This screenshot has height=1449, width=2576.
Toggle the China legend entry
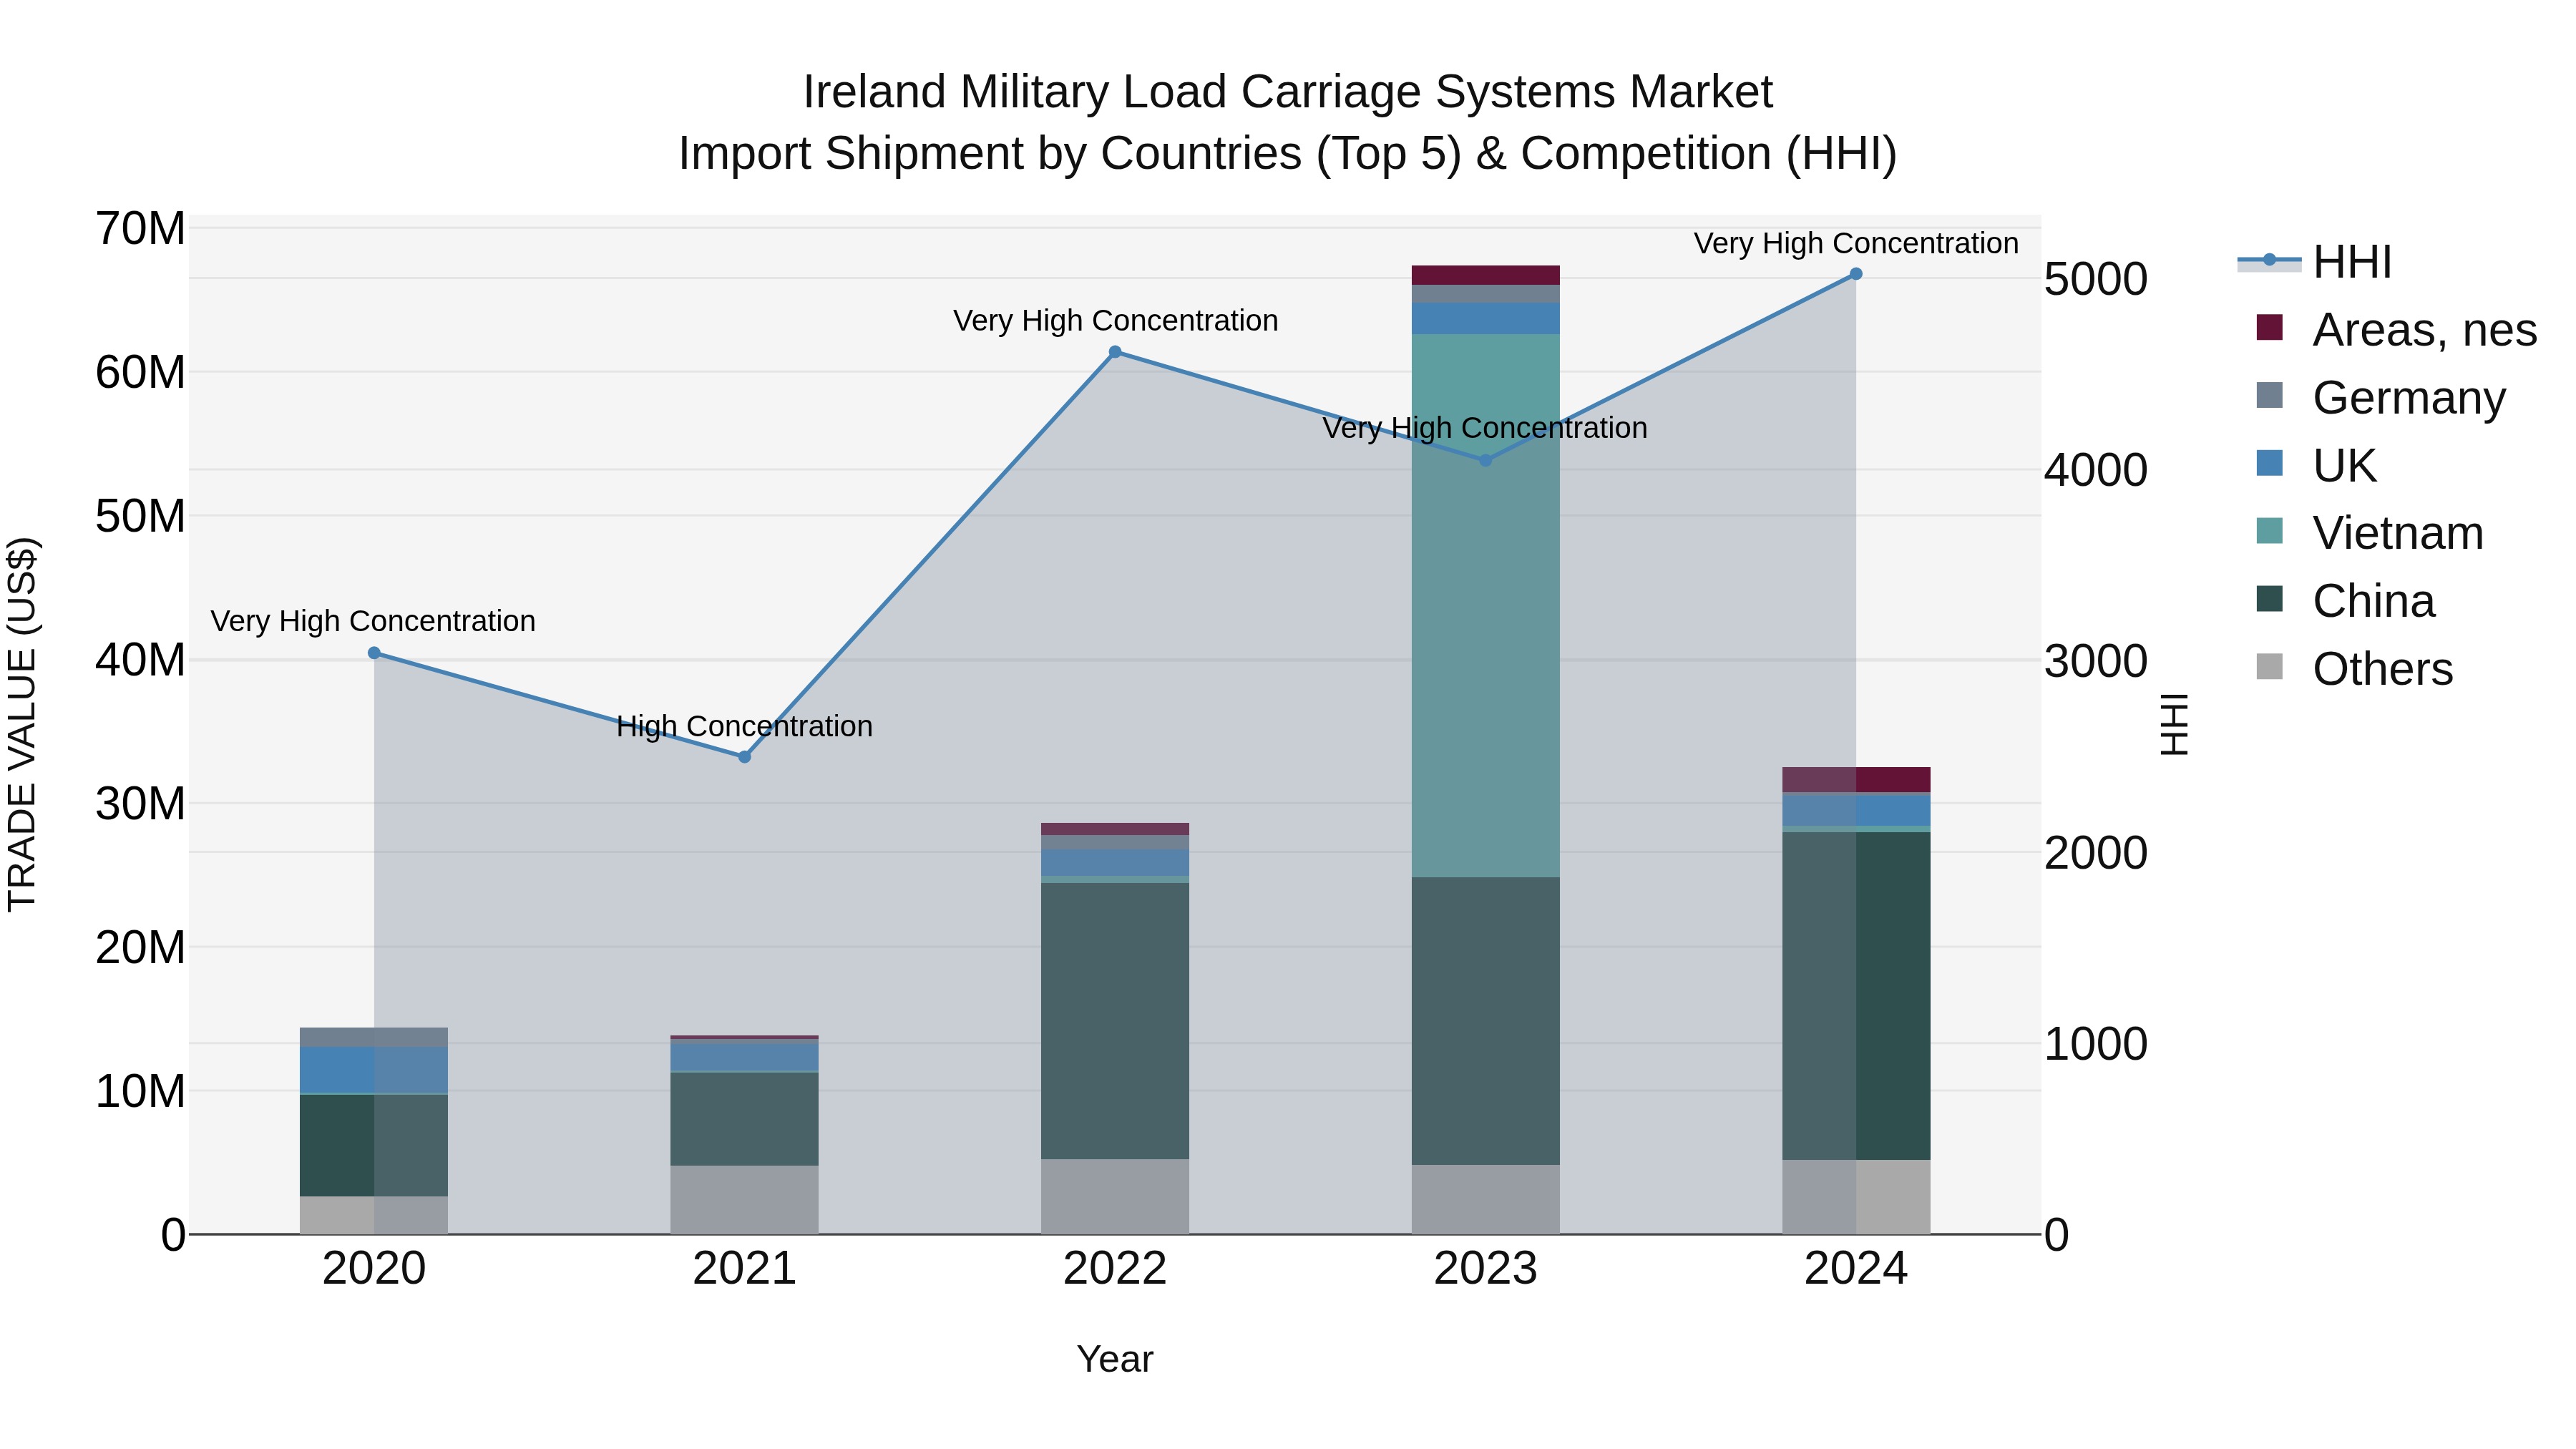tap(2346, 601)
